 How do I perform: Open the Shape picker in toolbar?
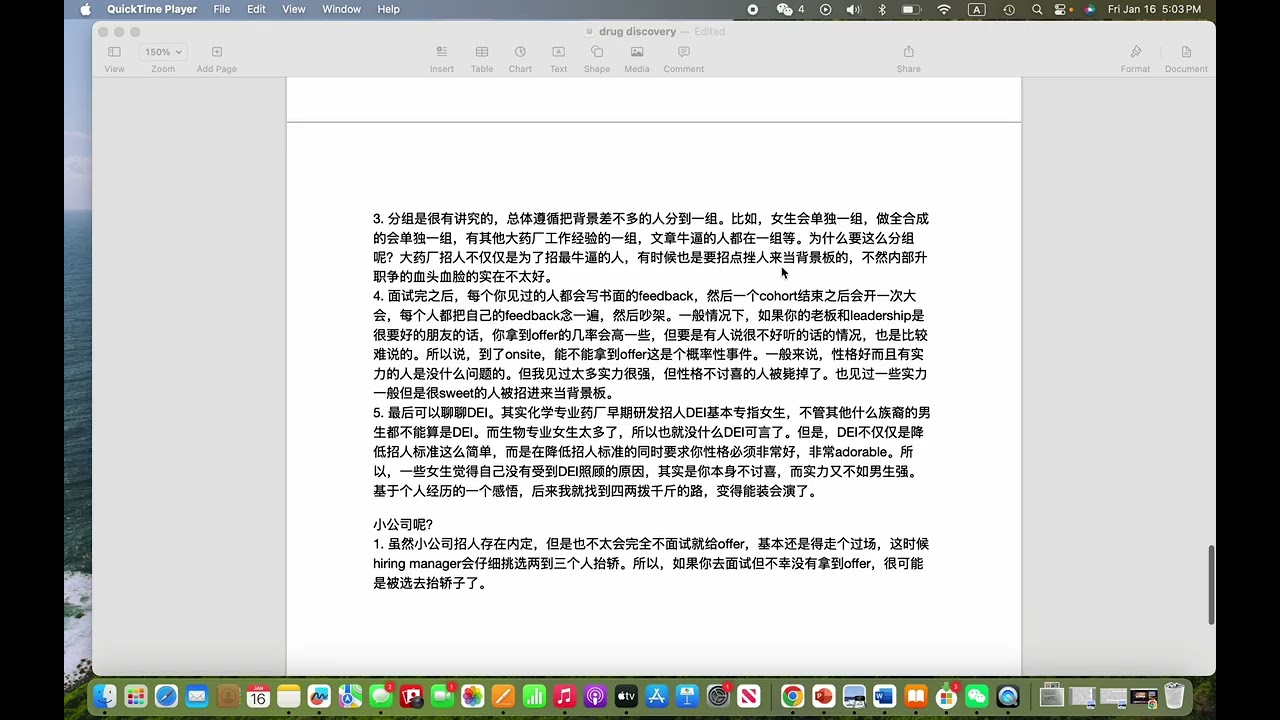tap(597, 58)
